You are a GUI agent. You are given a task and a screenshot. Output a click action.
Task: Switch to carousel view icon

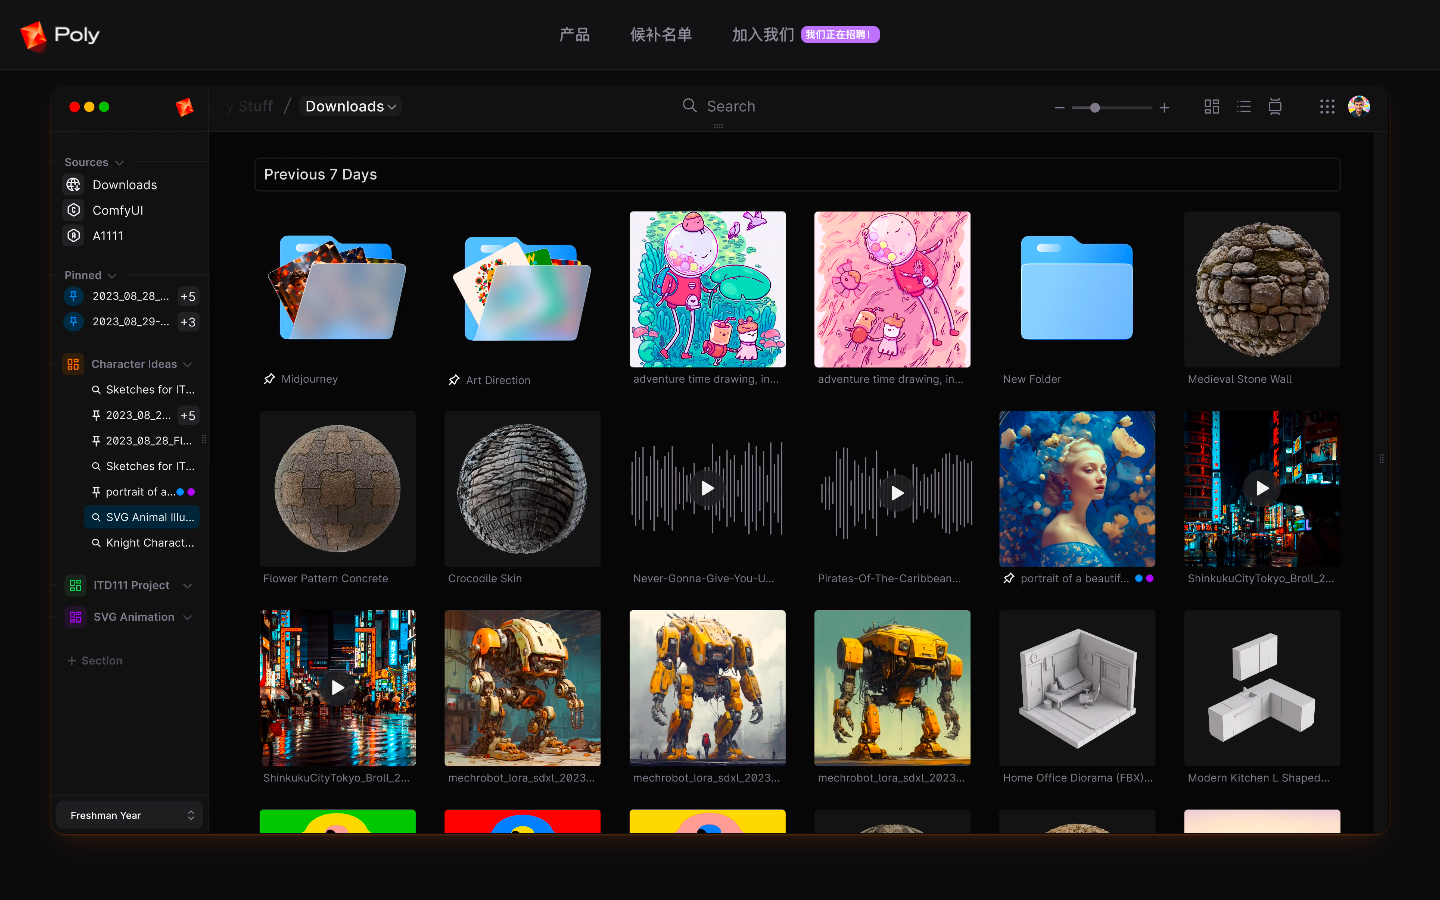[x=1275, y=106]
